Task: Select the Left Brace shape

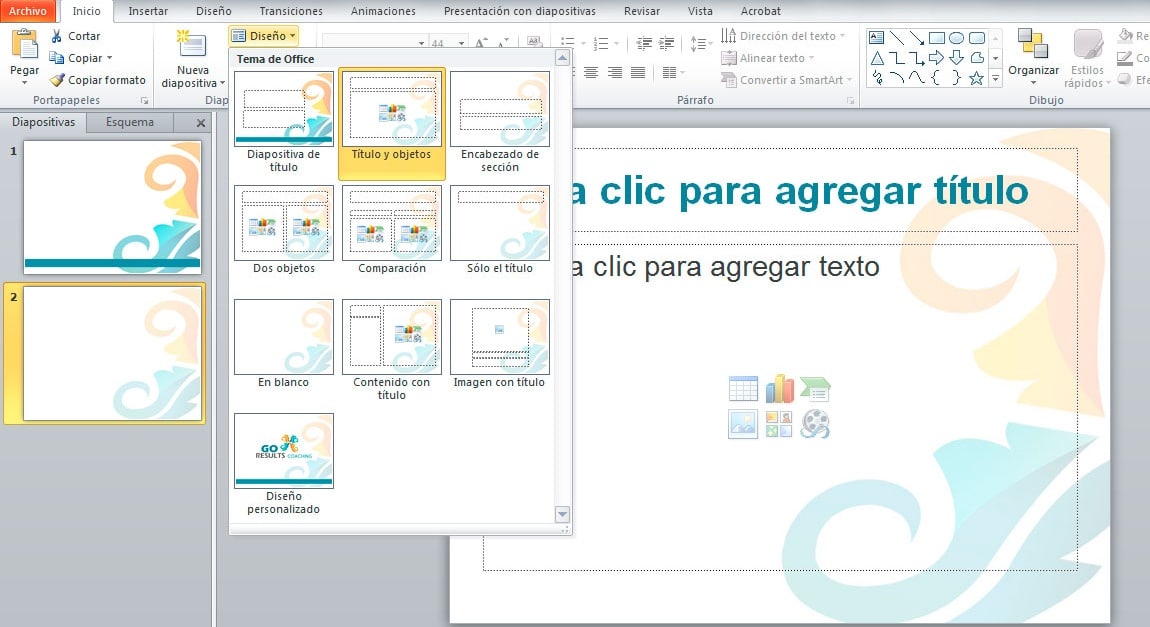Action: pos(937,78)
